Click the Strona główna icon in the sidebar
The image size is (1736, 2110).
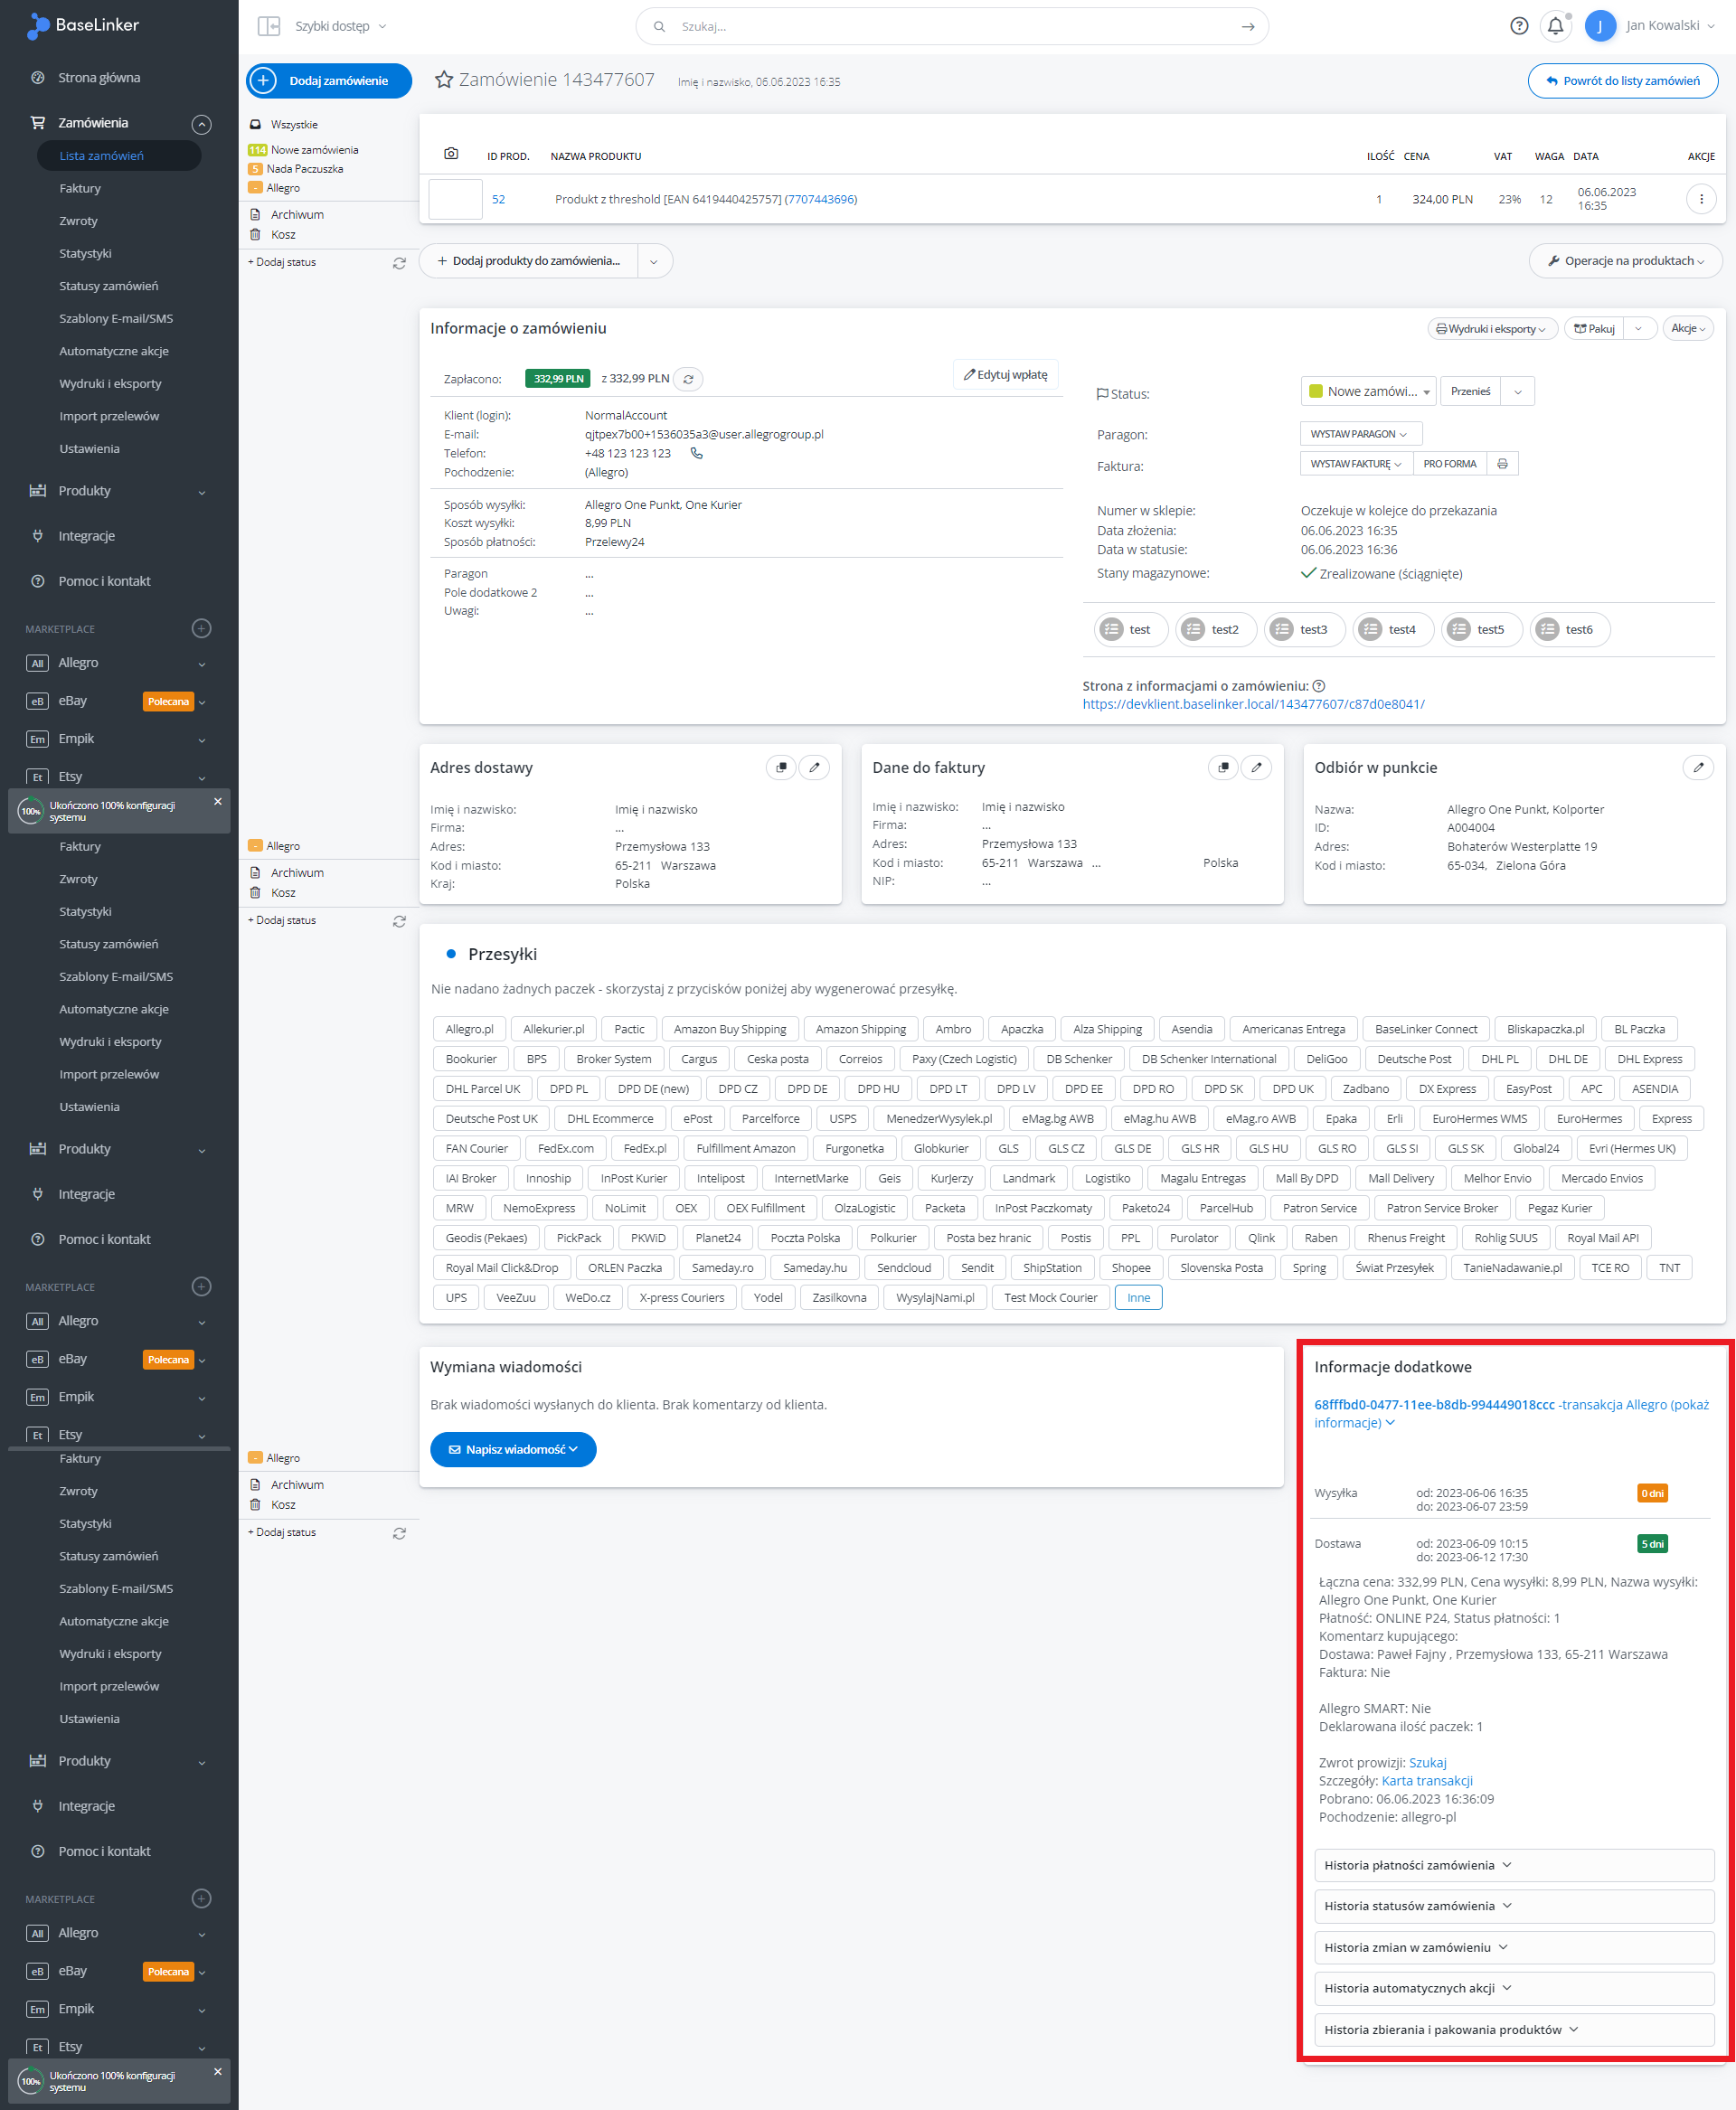[x=38, y=78]
